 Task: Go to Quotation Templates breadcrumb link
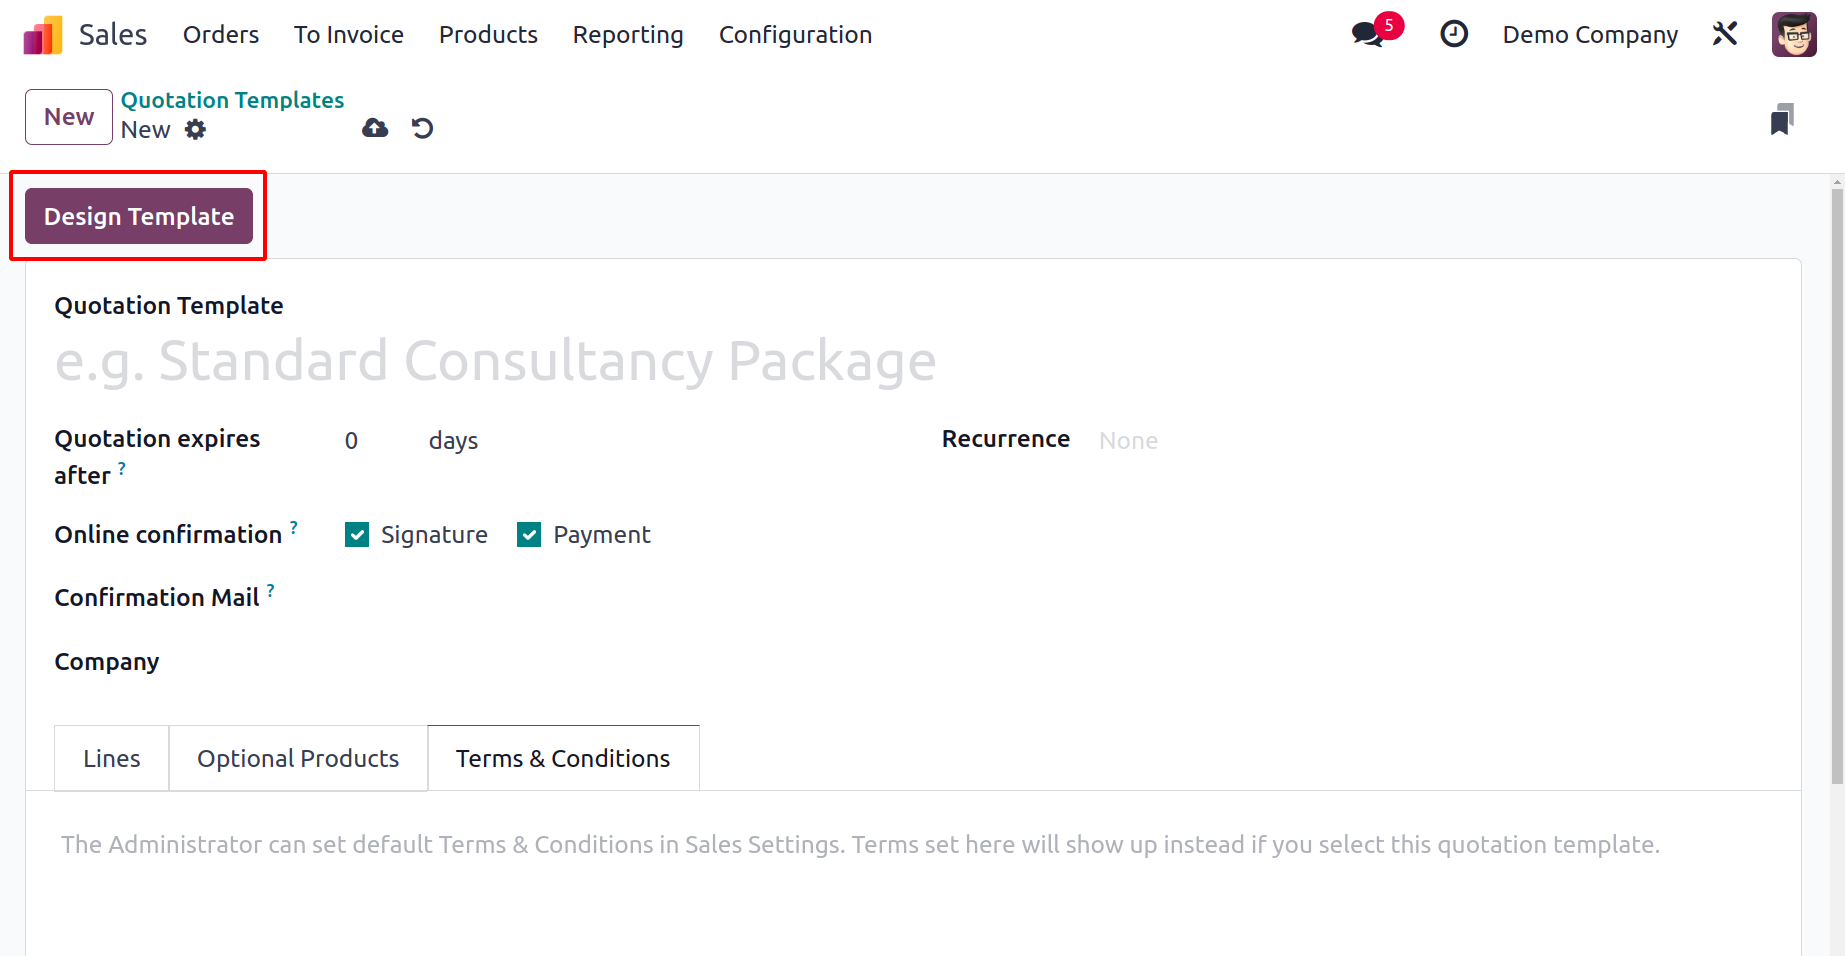click(232, 100)
